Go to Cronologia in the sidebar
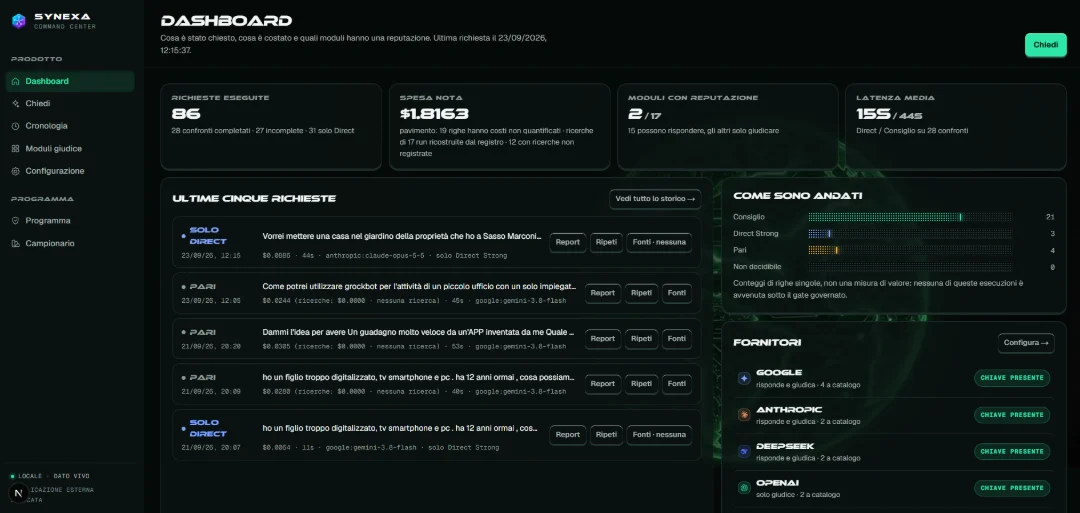 (70, 126)
